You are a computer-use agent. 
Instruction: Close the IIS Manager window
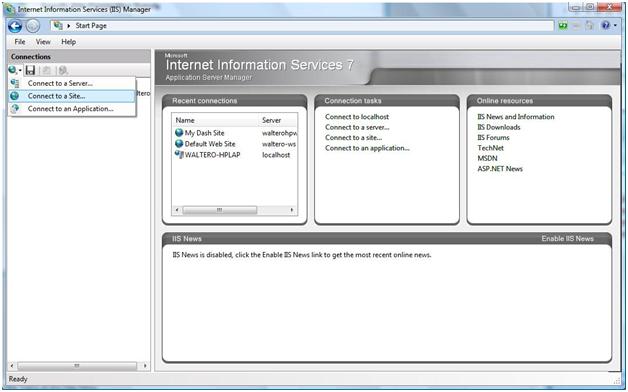click(x=610, y=7)
